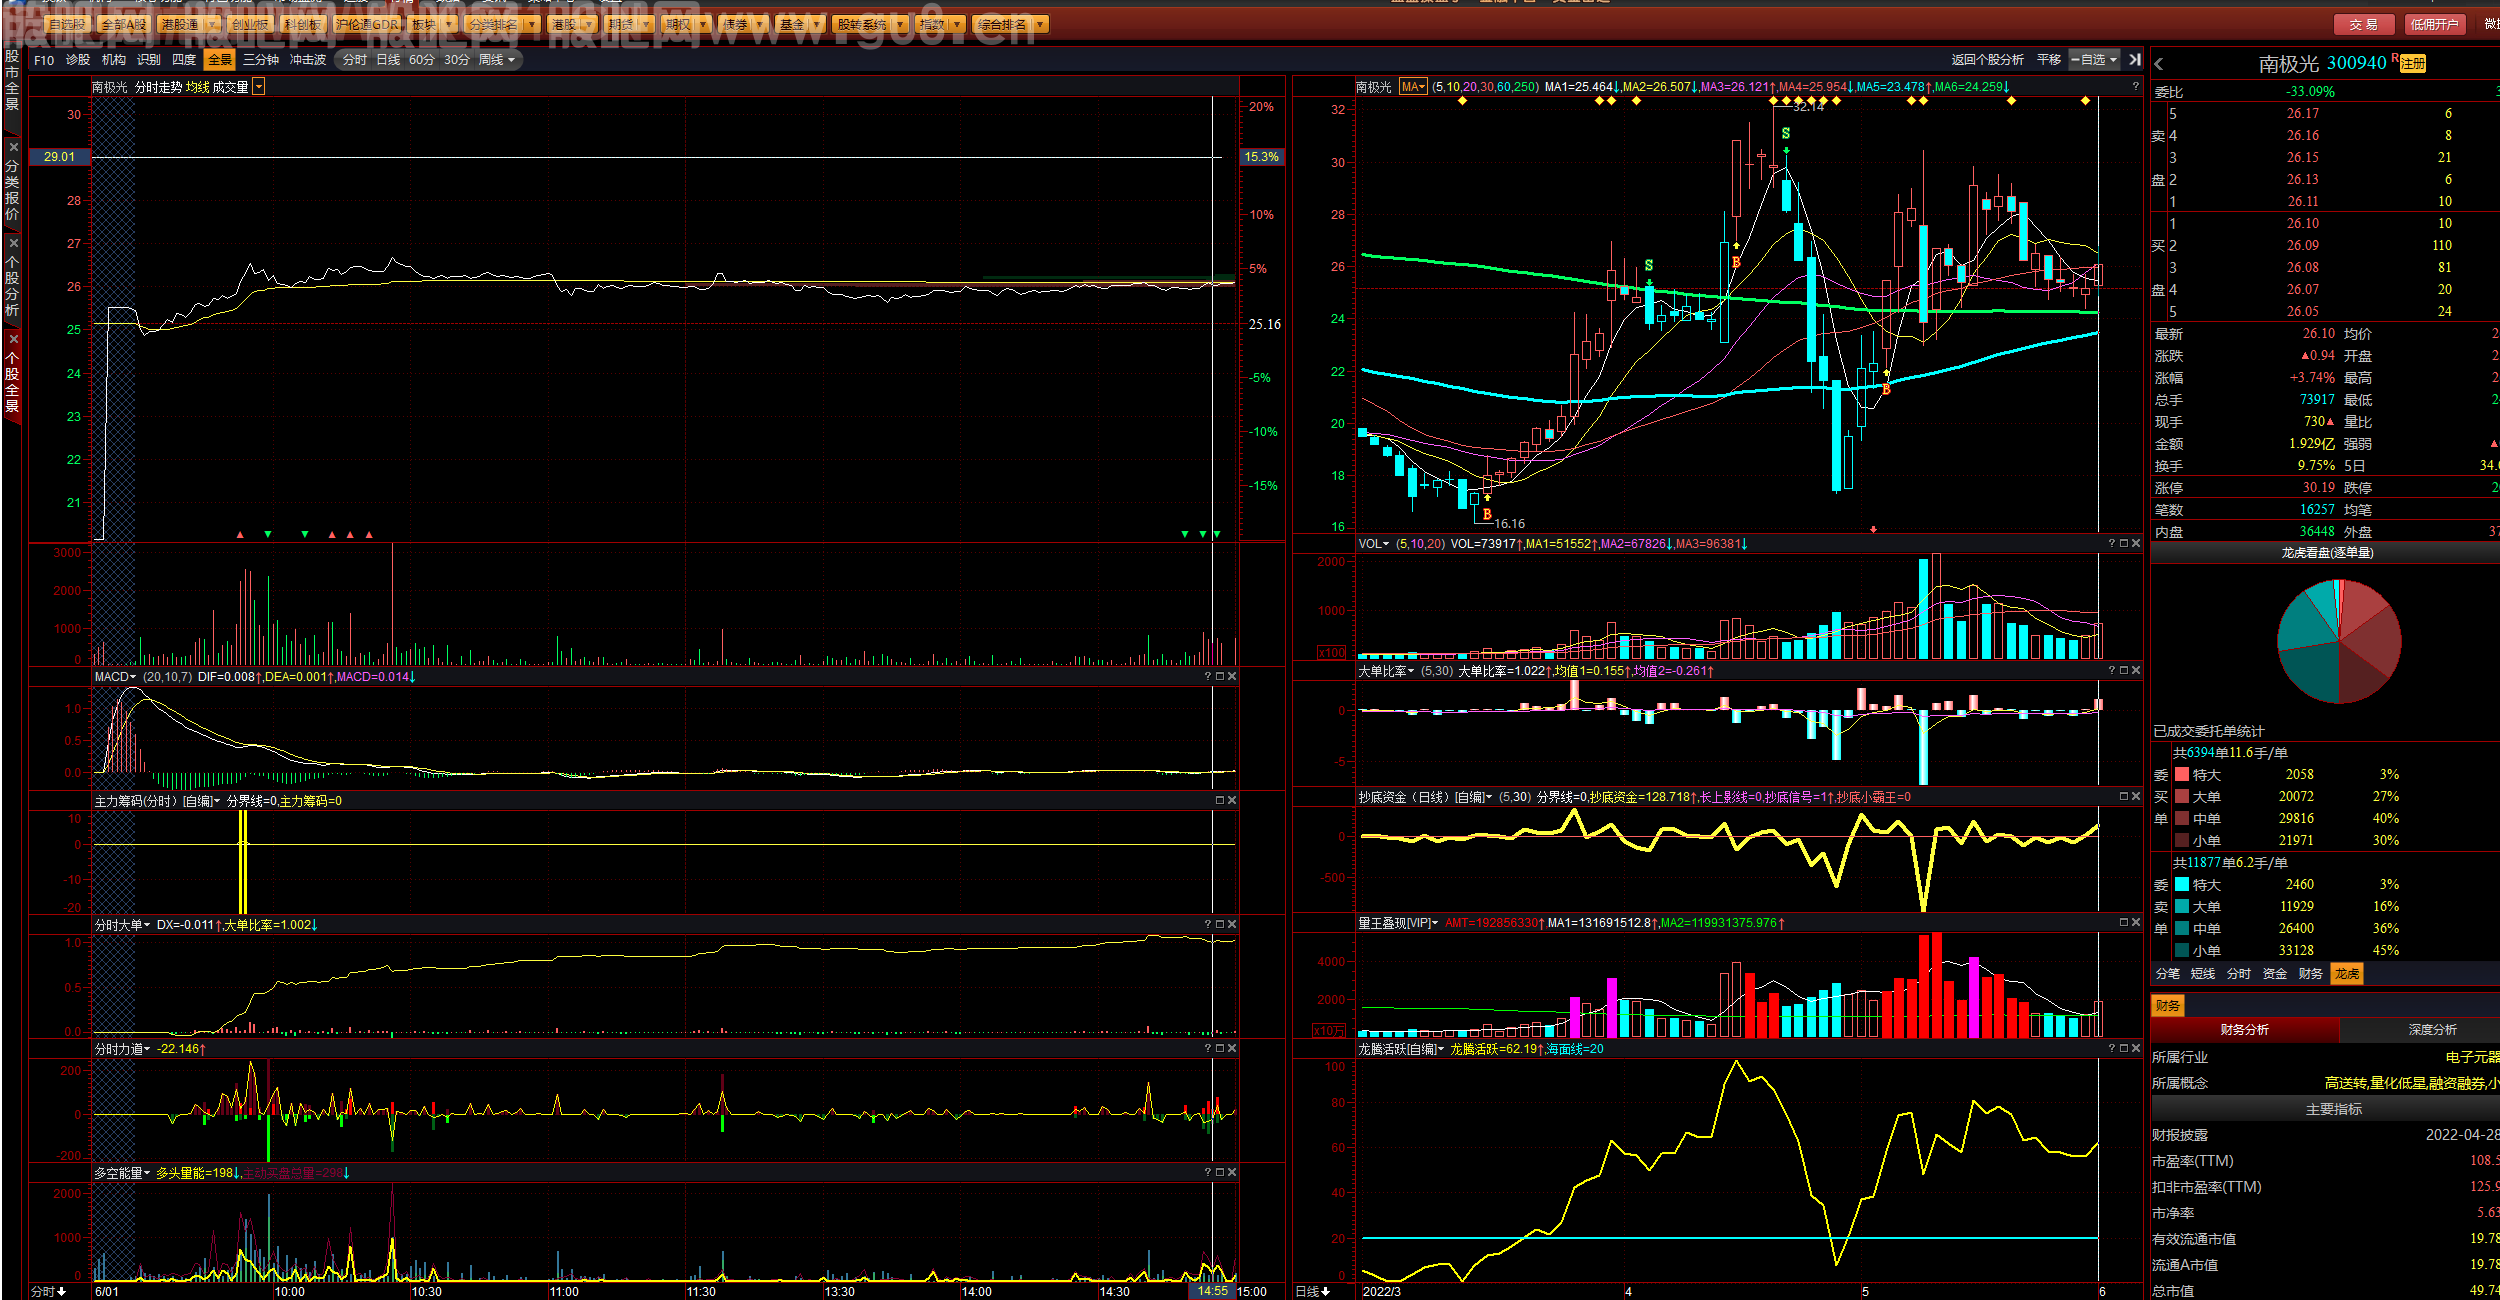
Task: Open the 诊股 tab
Action: [78, 60]
